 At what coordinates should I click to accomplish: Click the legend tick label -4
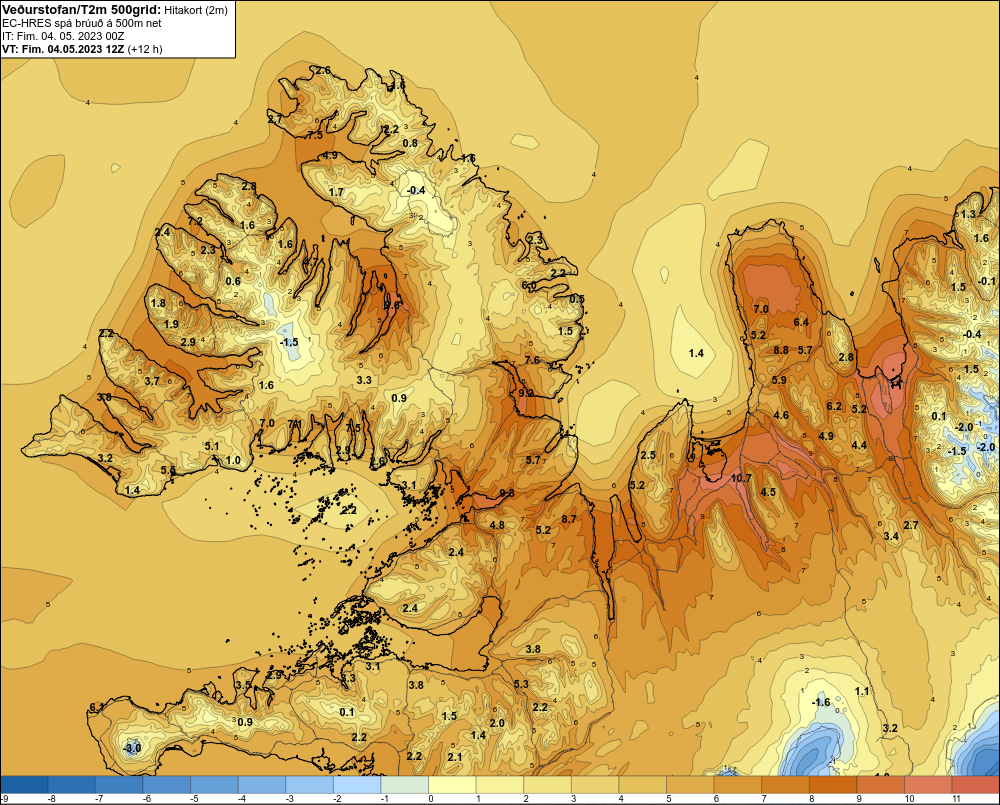pyautogui.click(x=242, y=799)
